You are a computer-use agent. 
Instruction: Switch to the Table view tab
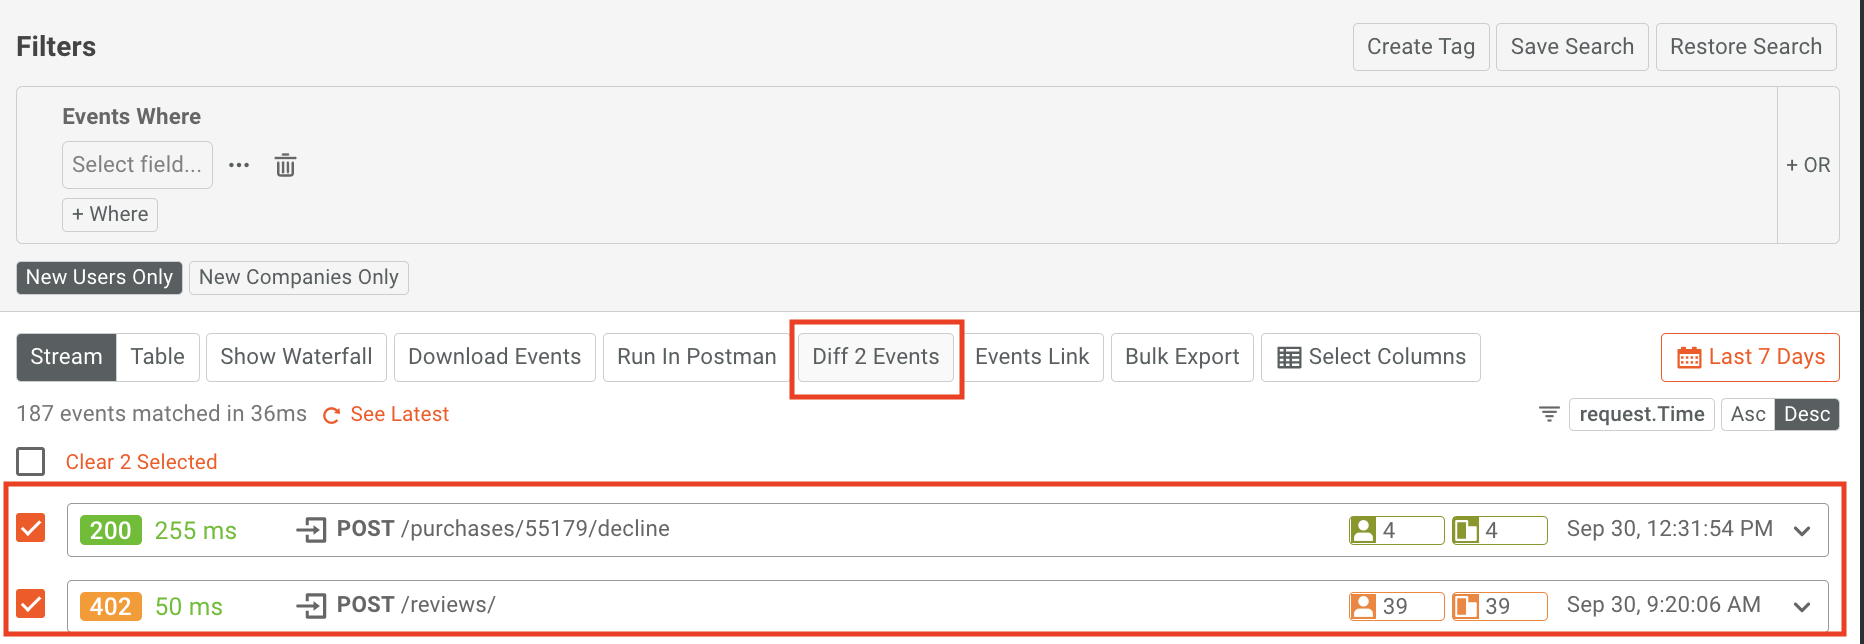156,356
